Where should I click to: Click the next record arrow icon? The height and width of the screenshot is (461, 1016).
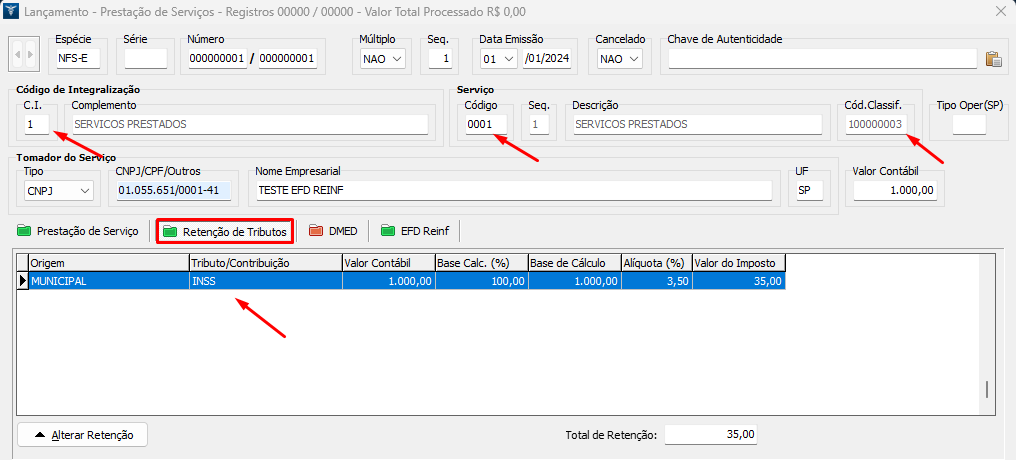coord(32,54)
